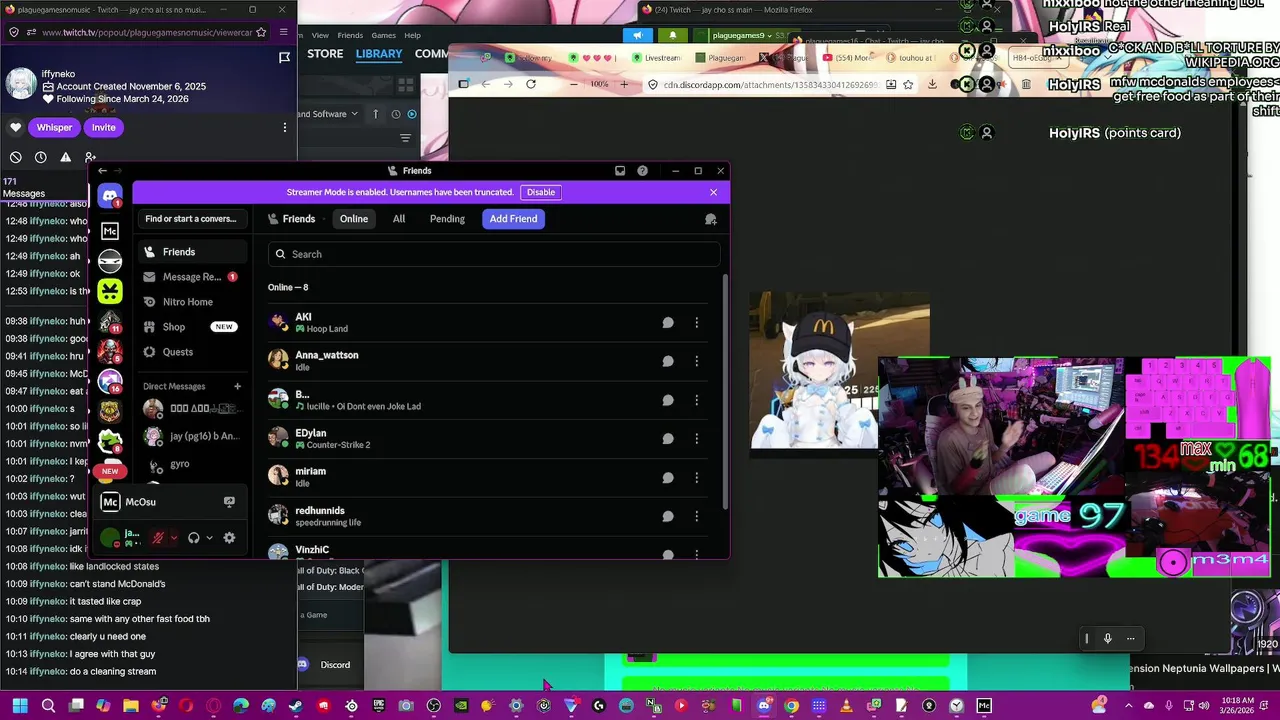Click the McOsu activity screen-share icon
Viewport: 1280px width, 720px height.
pyautogui.click(x=229, y=502)
